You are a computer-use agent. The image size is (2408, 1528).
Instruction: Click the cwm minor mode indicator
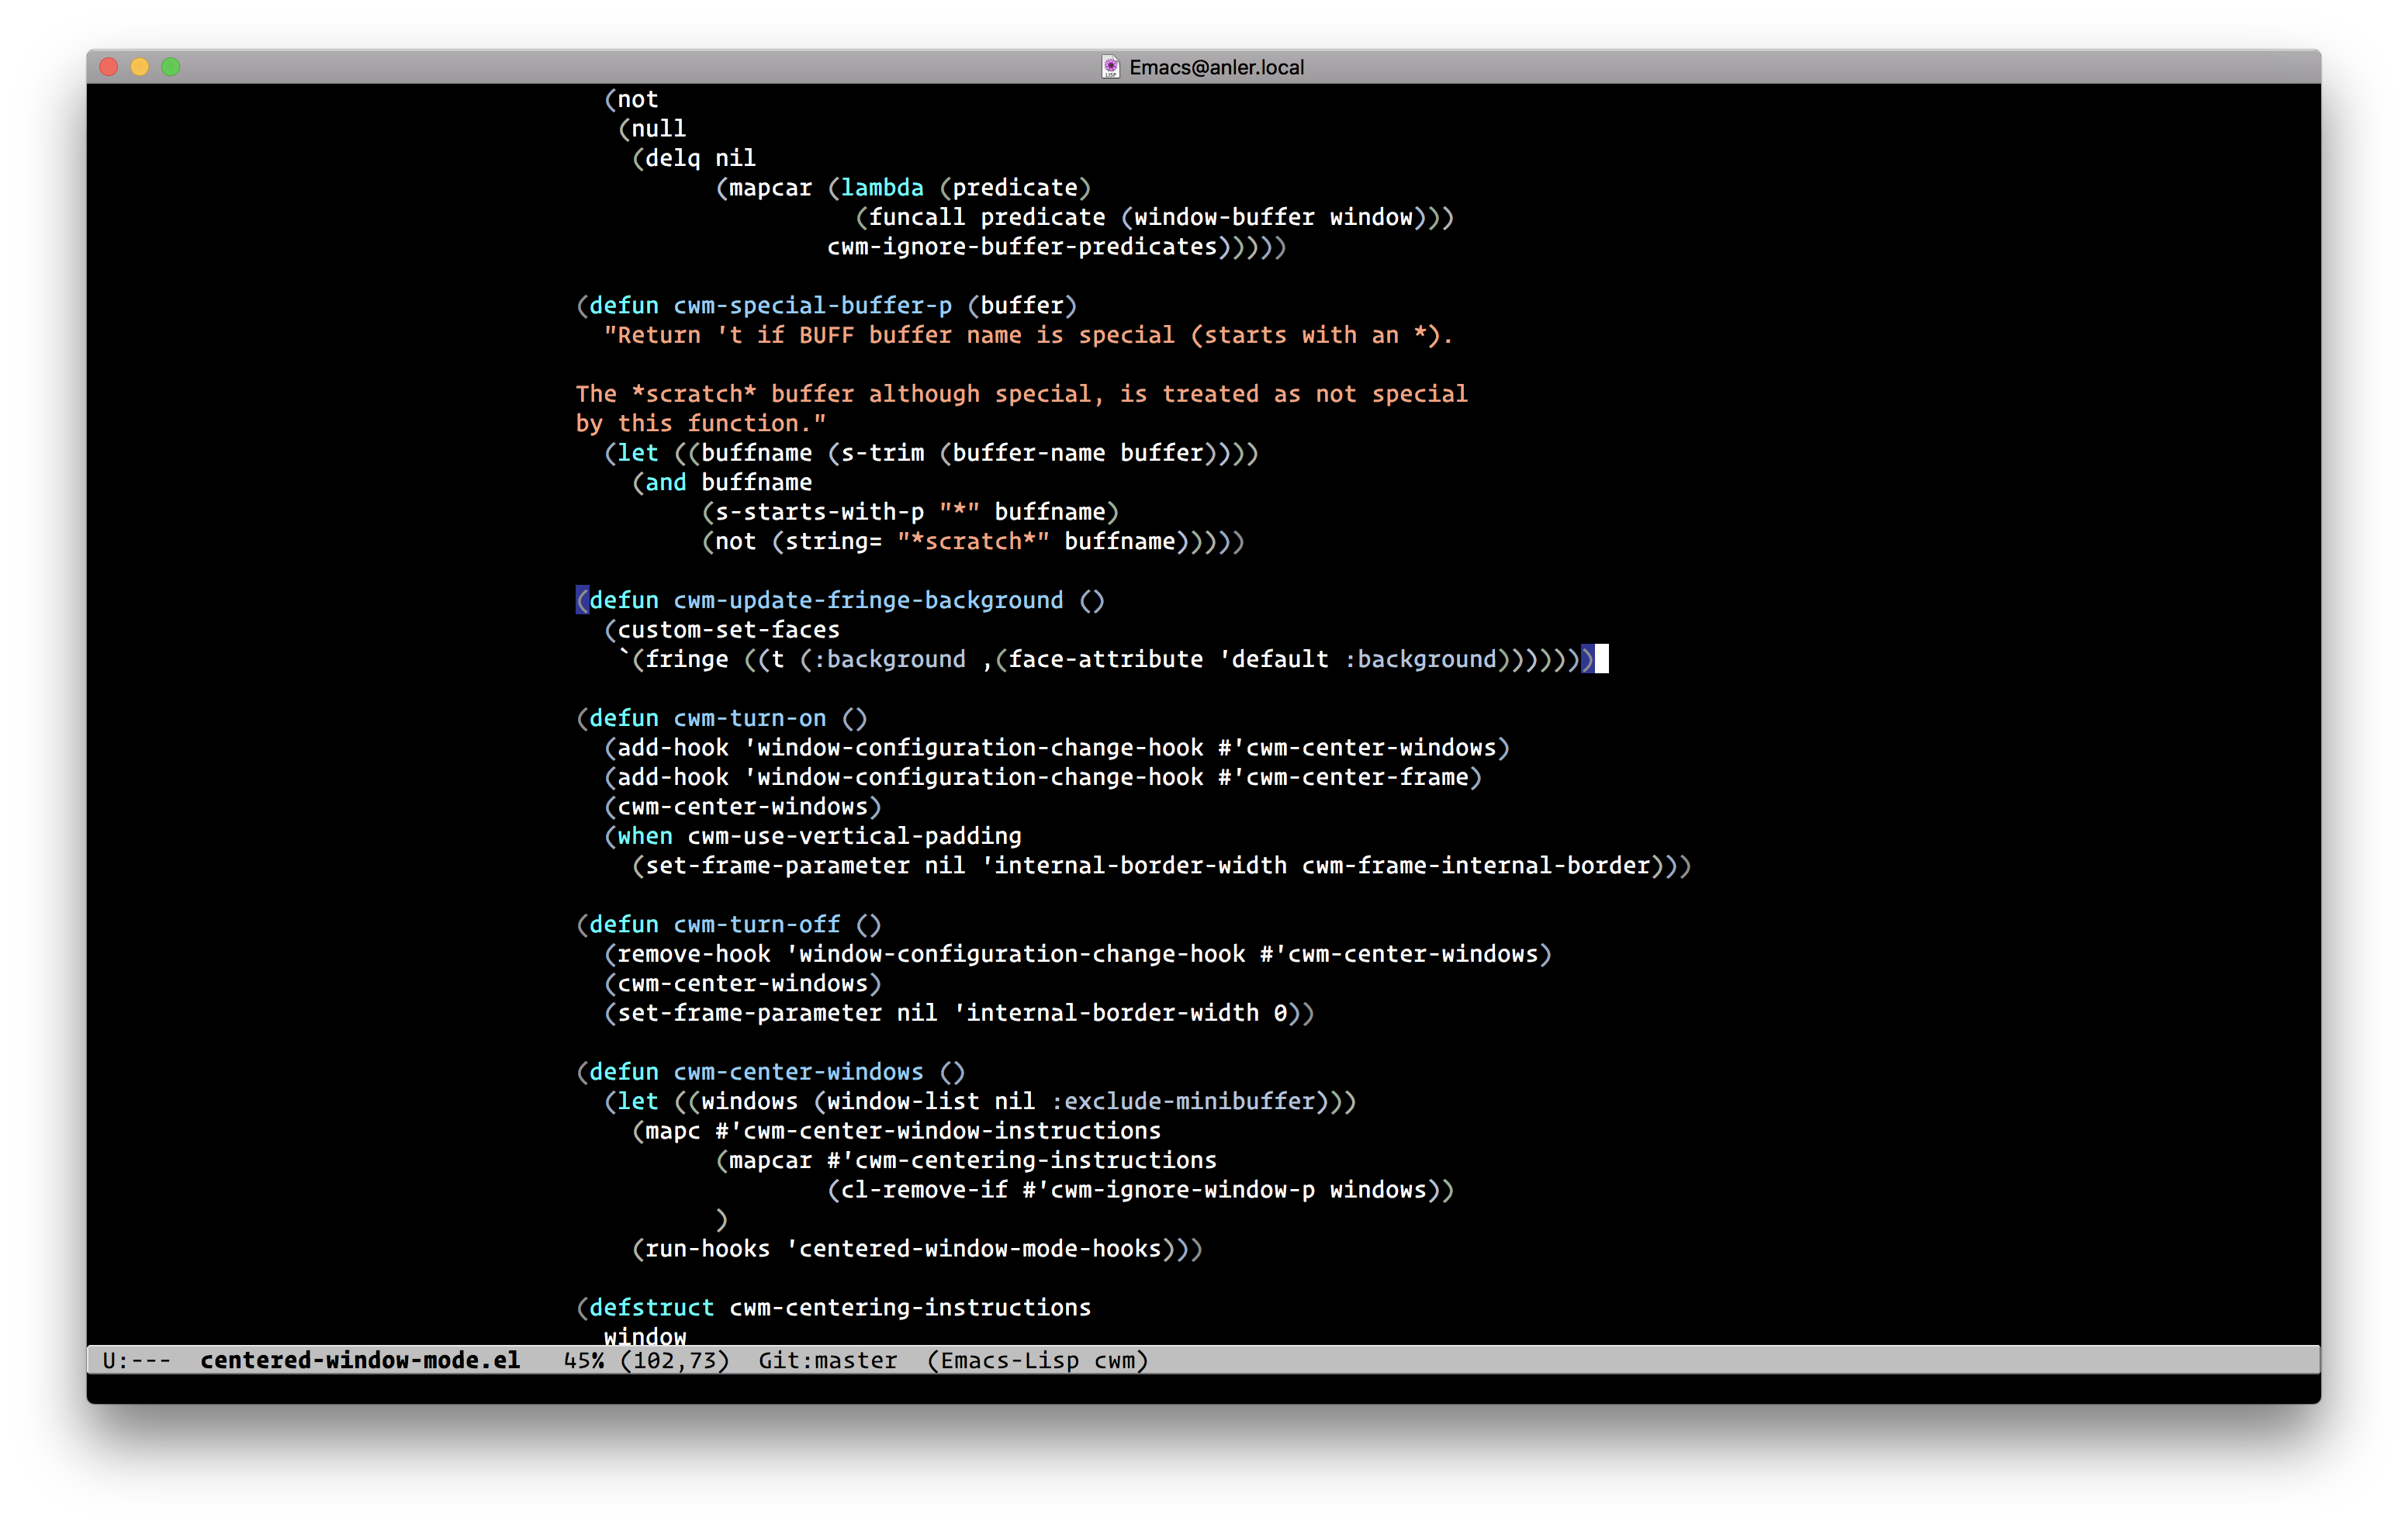[x=1114, y=1360]
